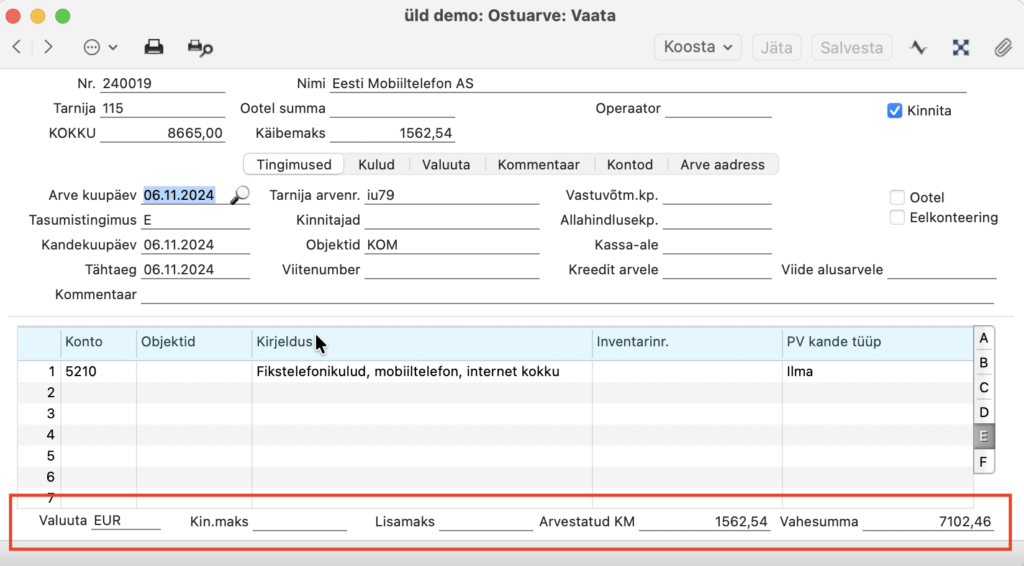Switch to the Valuuta tab
The height and width of the screenshot is (566, 1024).
(x=446, y=165)
